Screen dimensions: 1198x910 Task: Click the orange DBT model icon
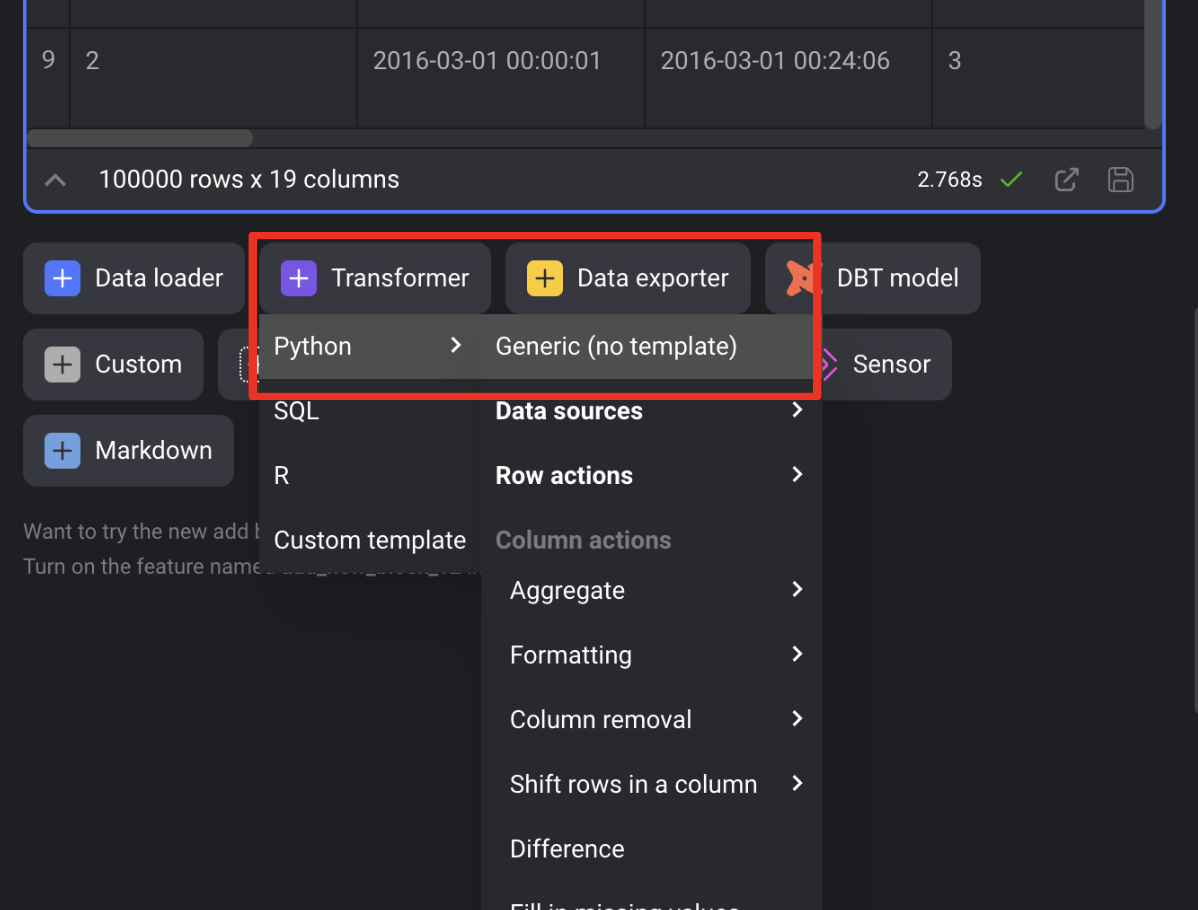(803, 278)
